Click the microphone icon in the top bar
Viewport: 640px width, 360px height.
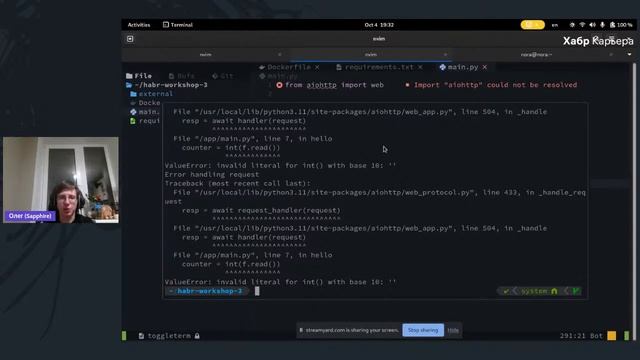click(602, 25)
